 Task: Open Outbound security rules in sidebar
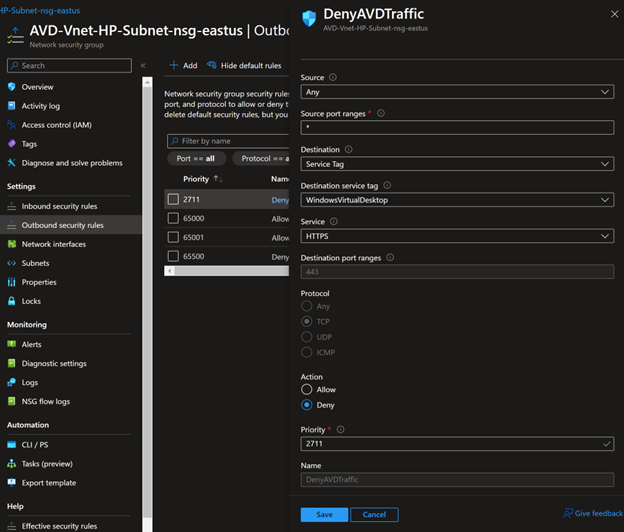pyautogui.click(x=71, y=225)
